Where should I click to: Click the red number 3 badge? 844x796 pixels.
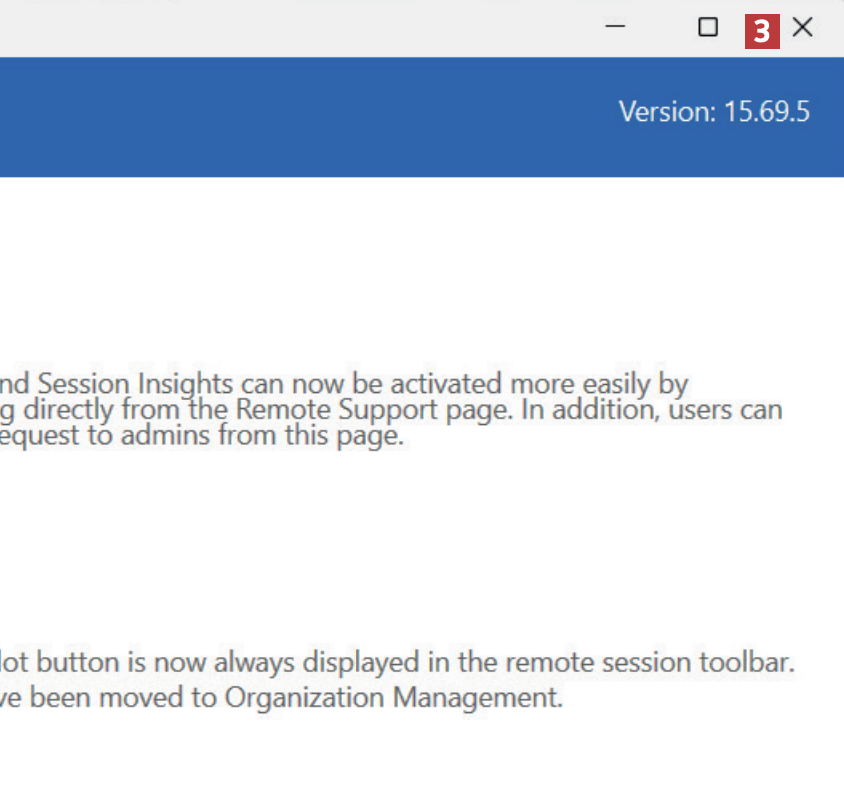(x=762, y=31)
